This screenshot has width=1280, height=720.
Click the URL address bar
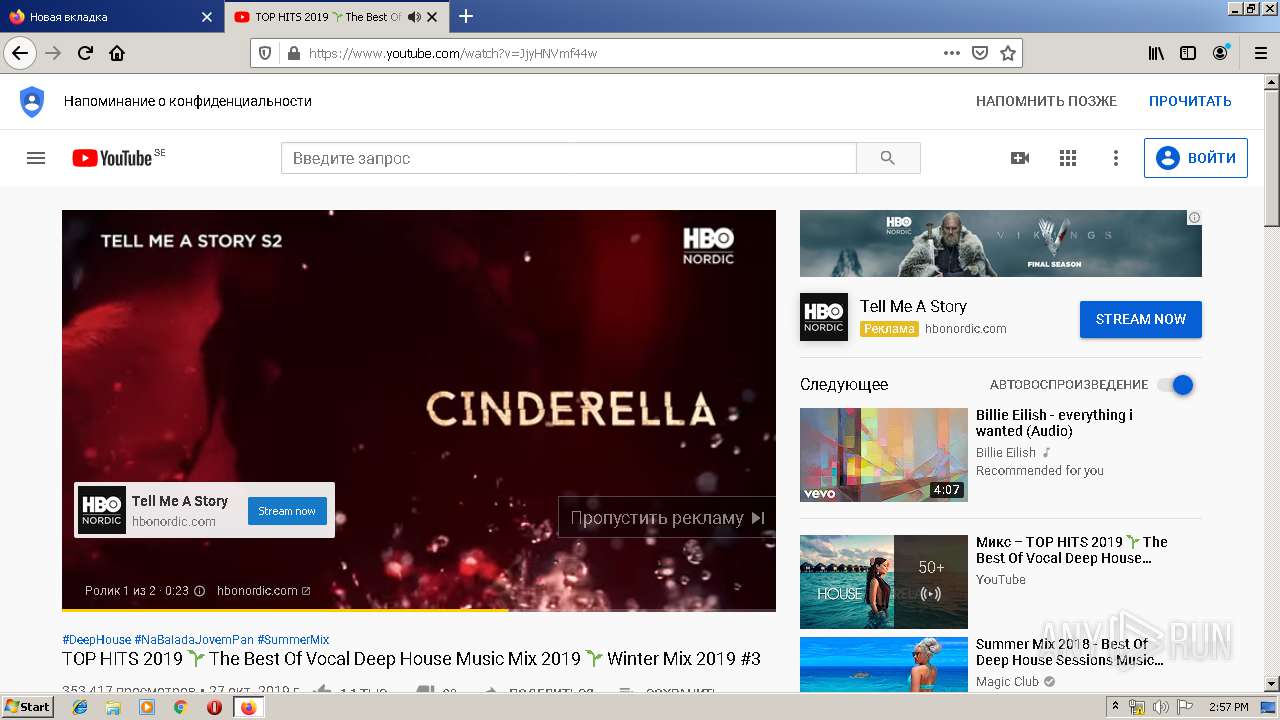click(x=620, y=53)
